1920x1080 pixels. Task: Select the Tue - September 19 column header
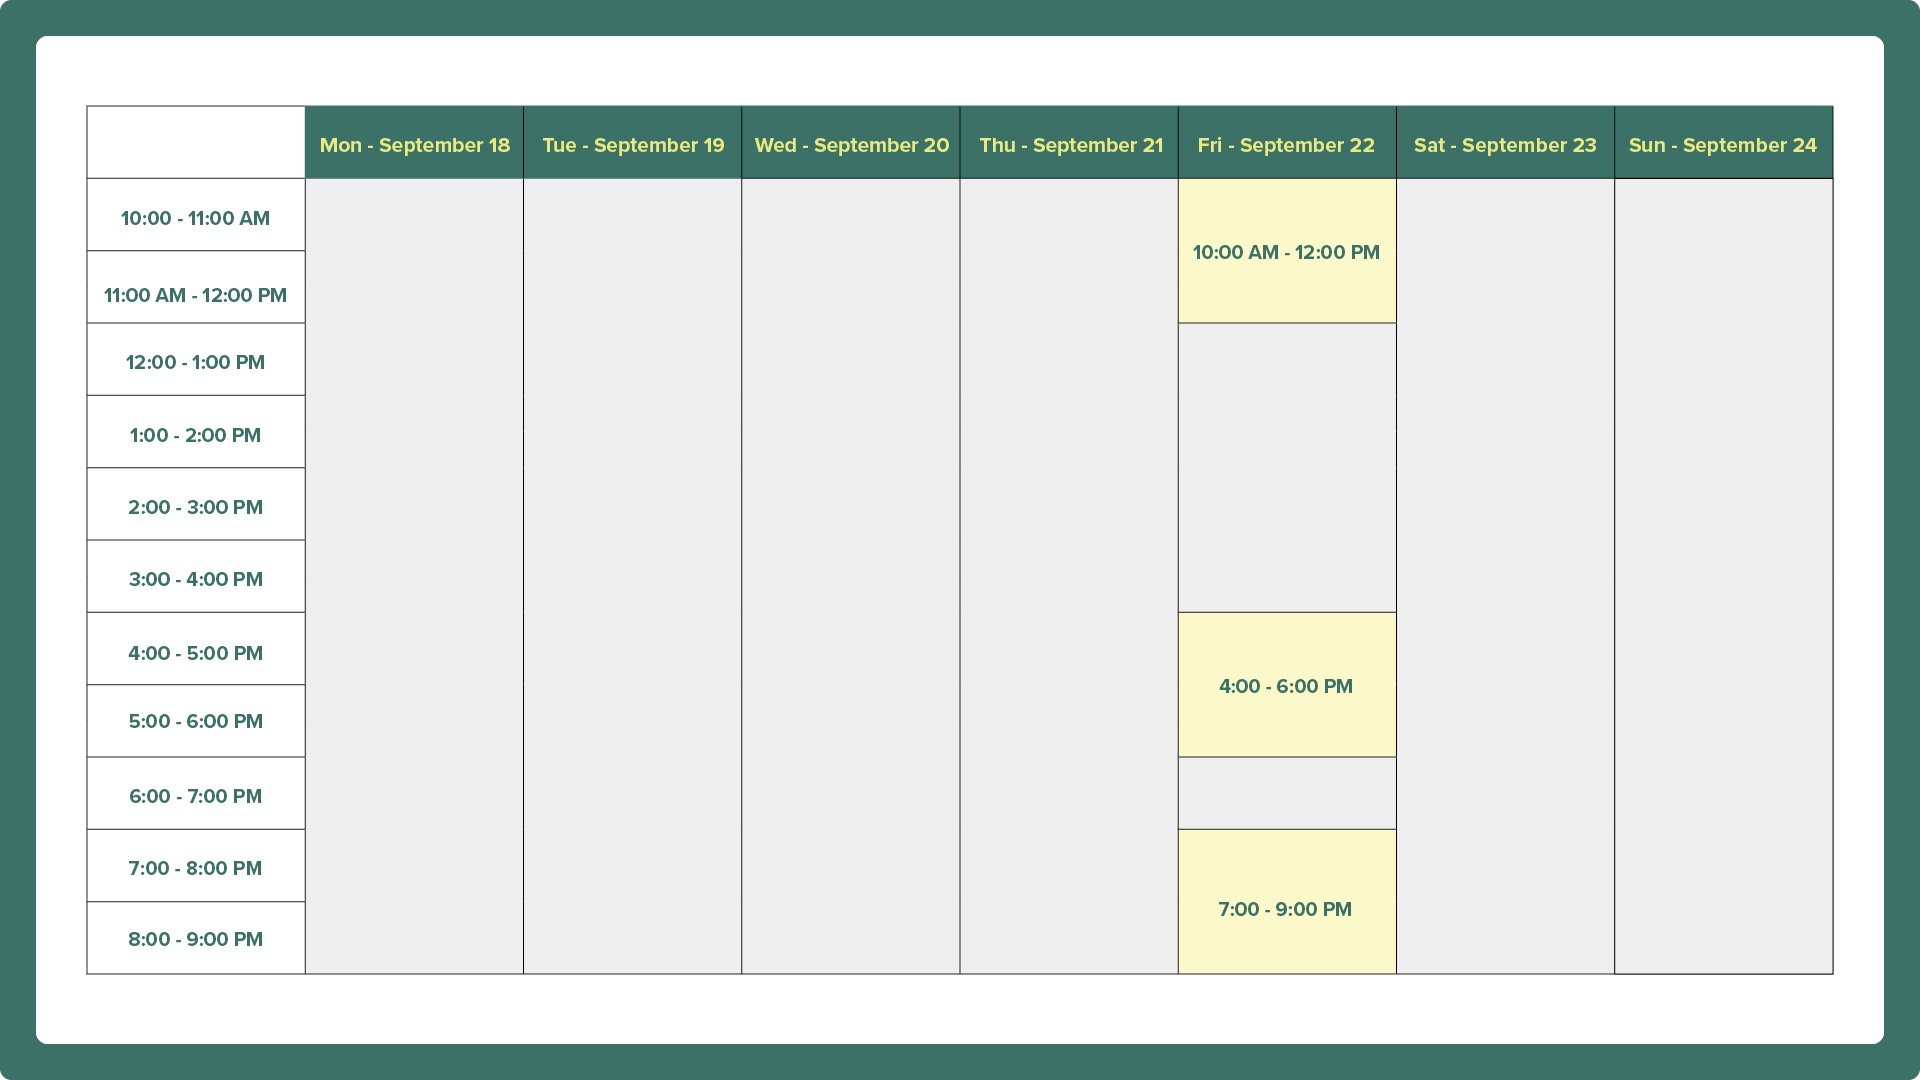tap(632, 144)
